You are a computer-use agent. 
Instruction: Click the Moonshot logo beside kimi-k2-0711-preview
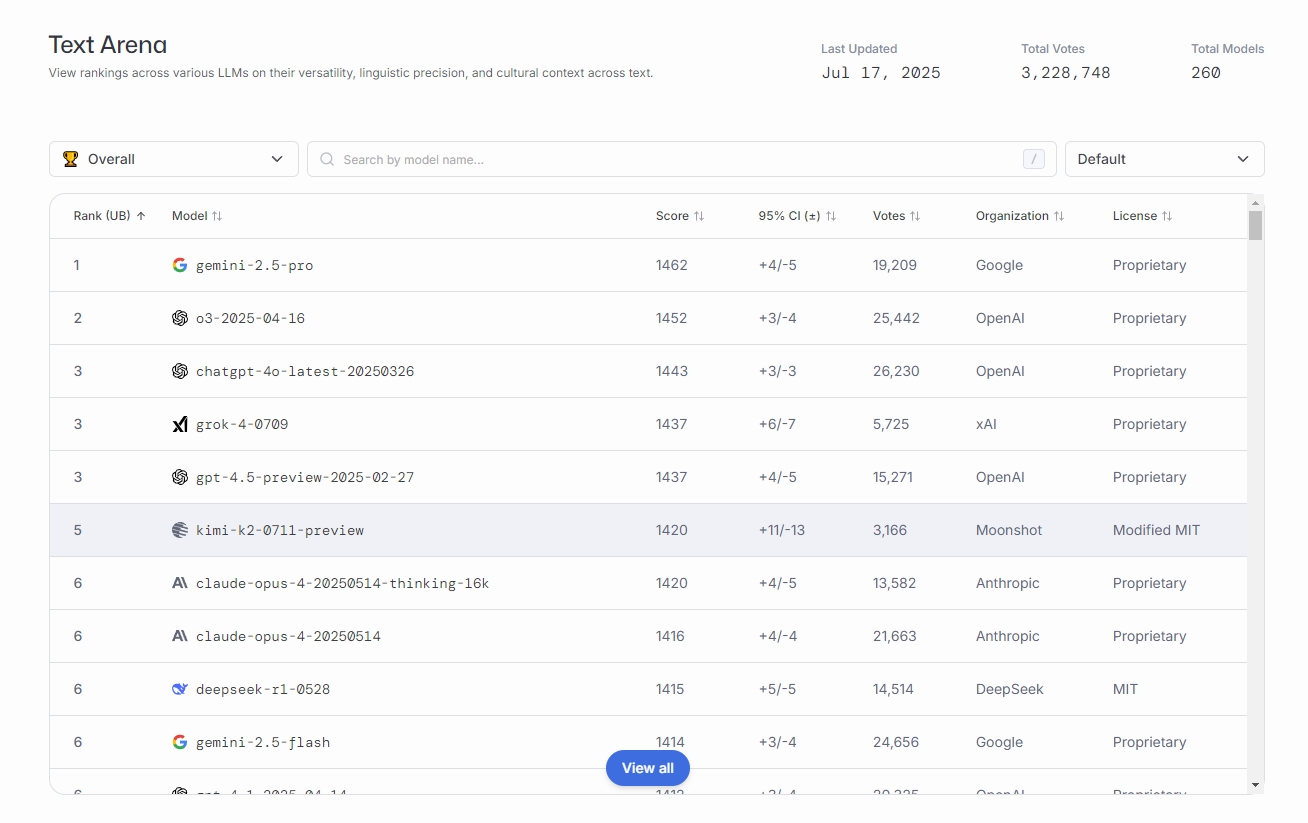click(180, 530)
